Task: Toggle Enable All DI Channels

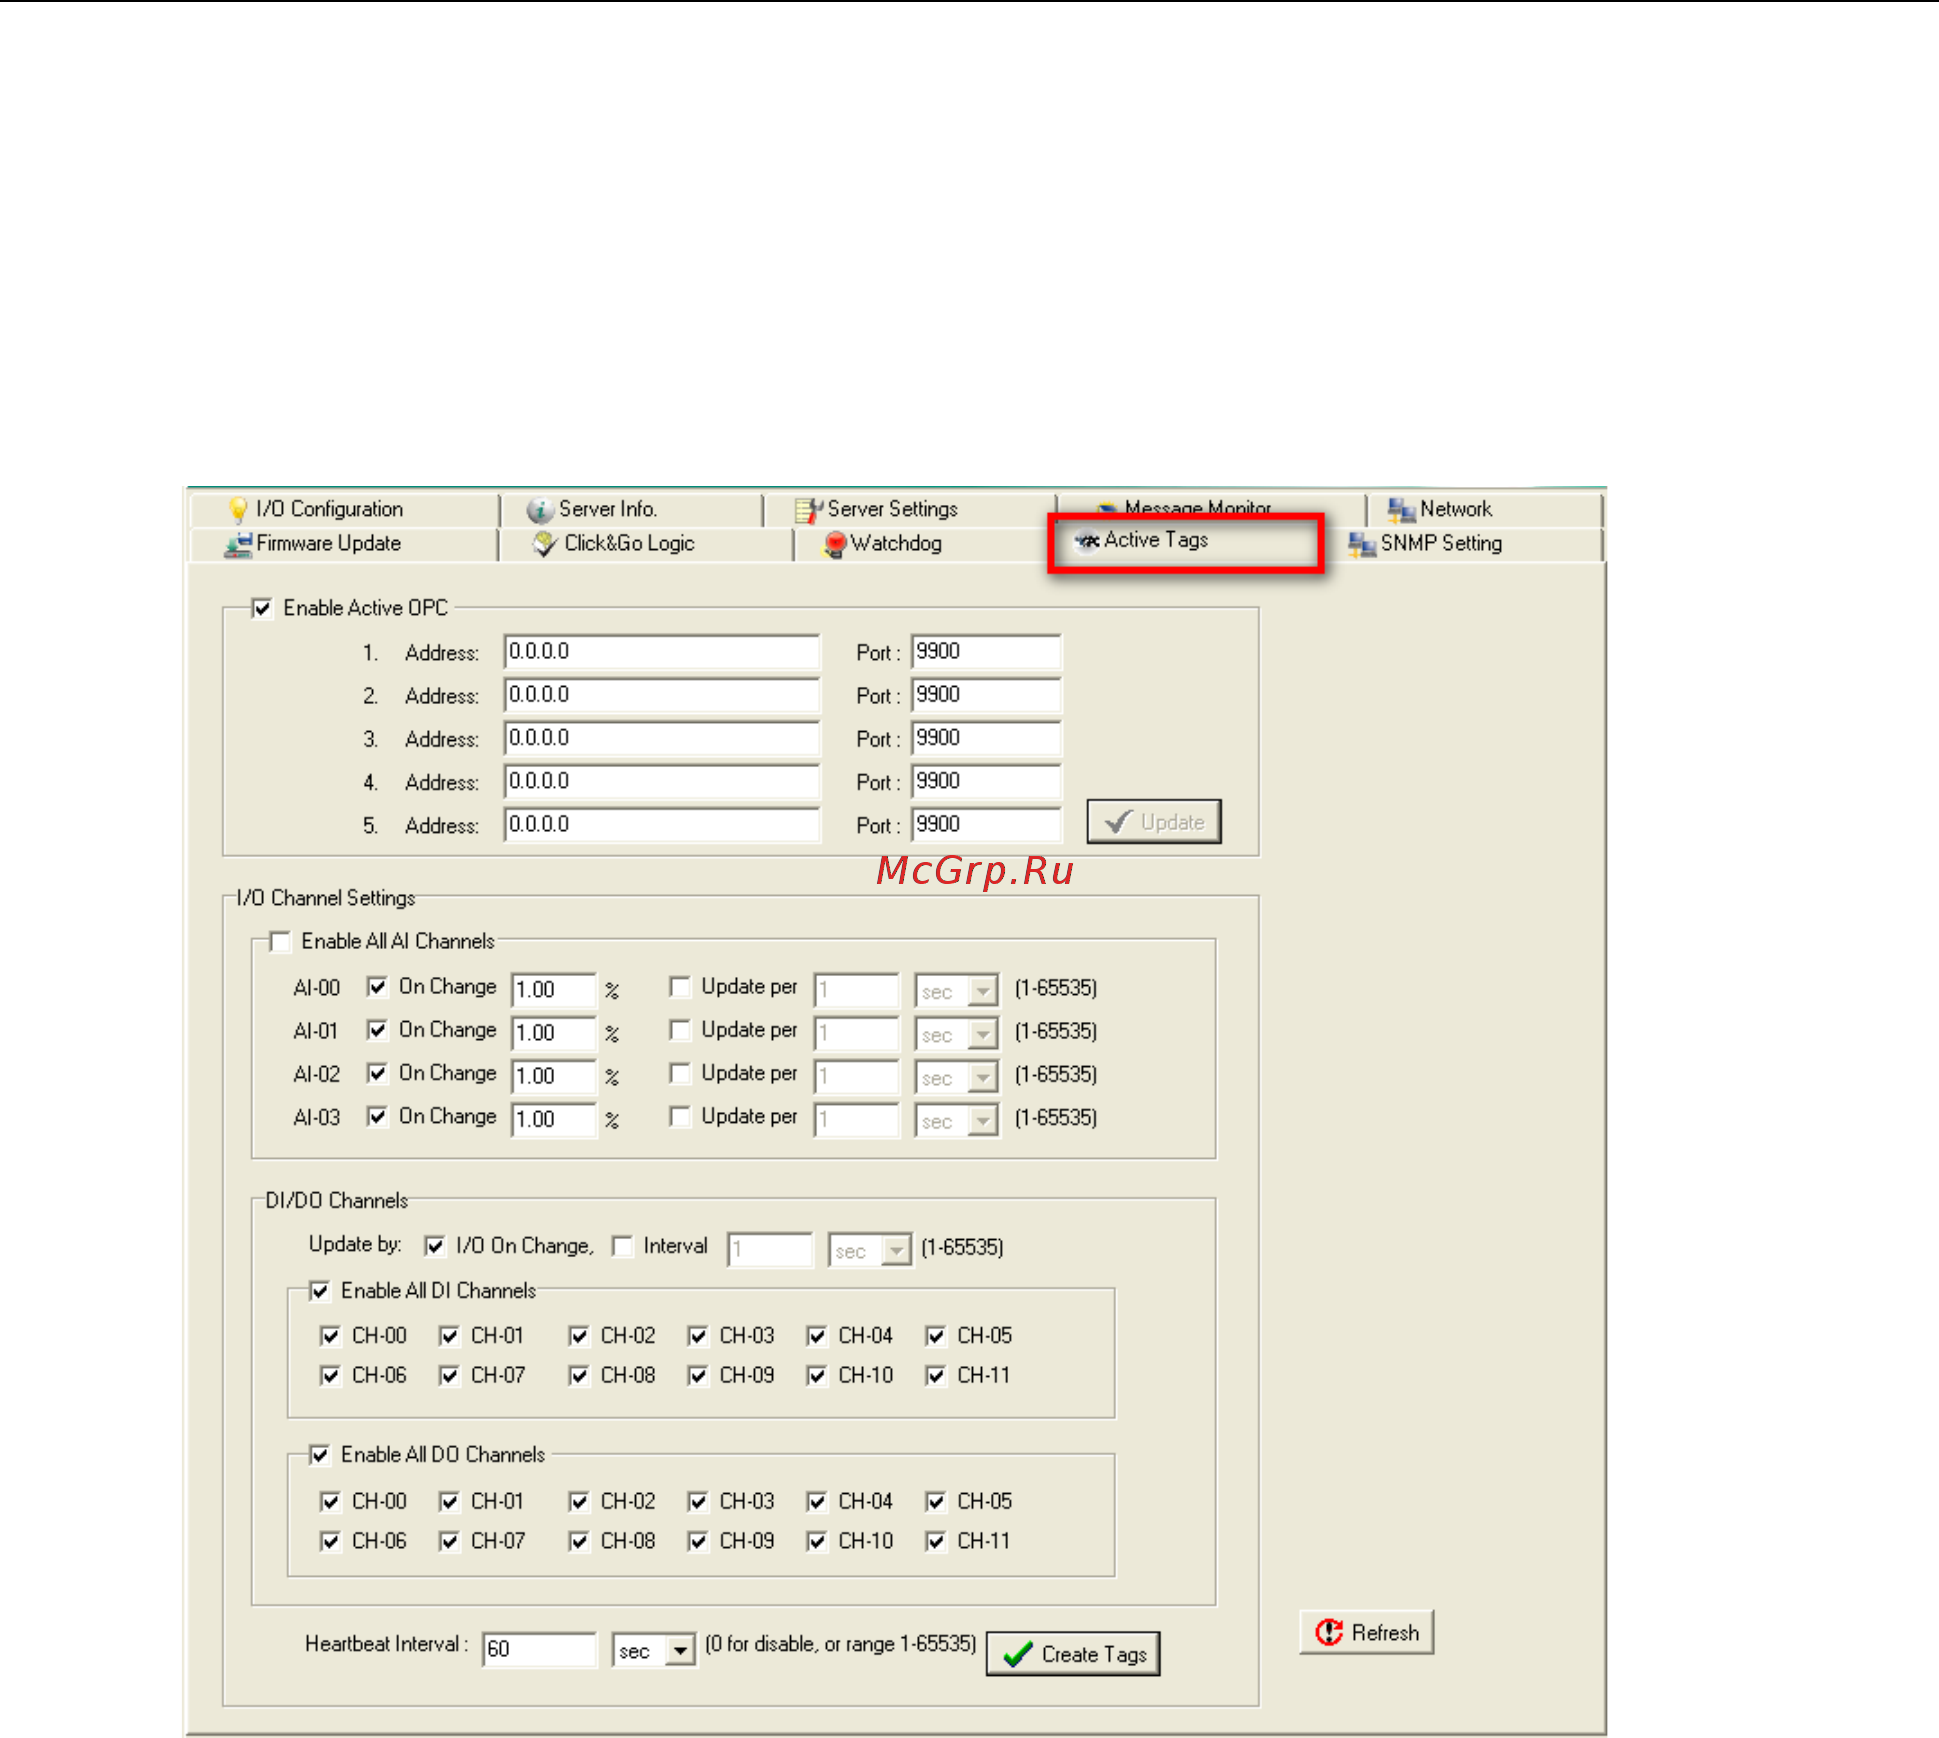Action: [x=319, y=1291]
